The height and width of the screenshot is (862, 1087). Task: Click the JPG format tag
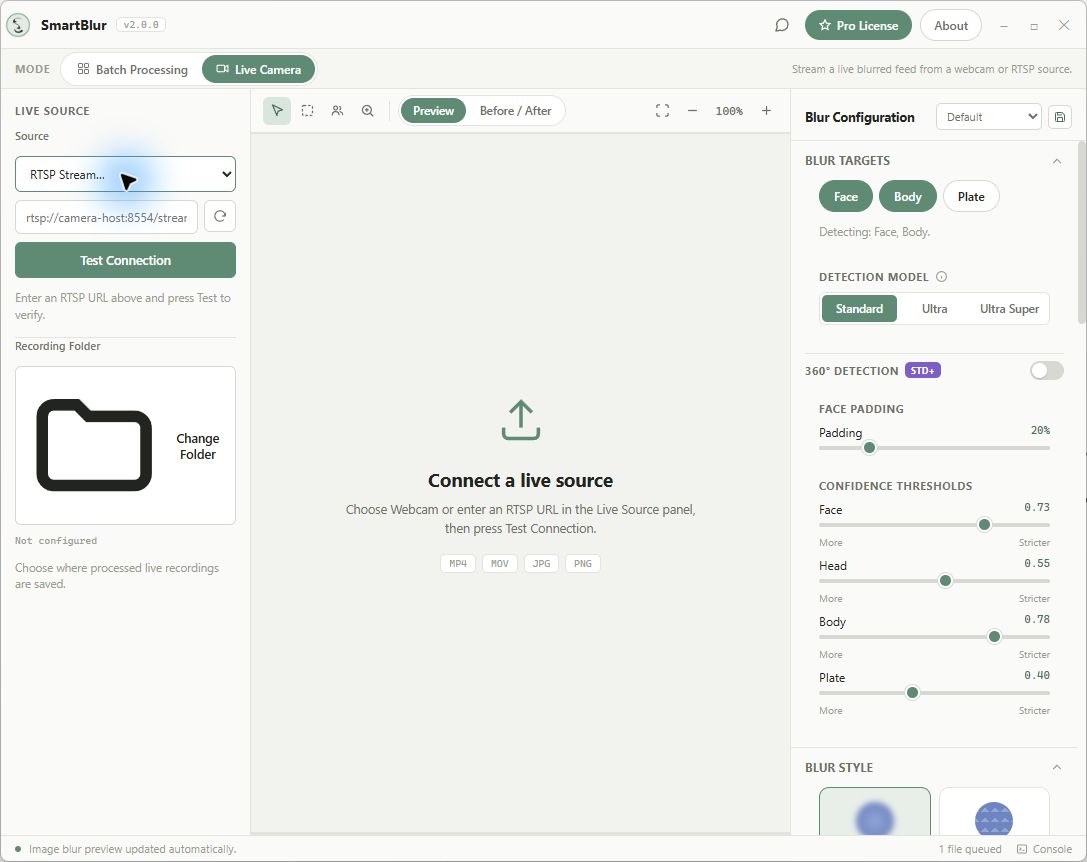(541, 564)
